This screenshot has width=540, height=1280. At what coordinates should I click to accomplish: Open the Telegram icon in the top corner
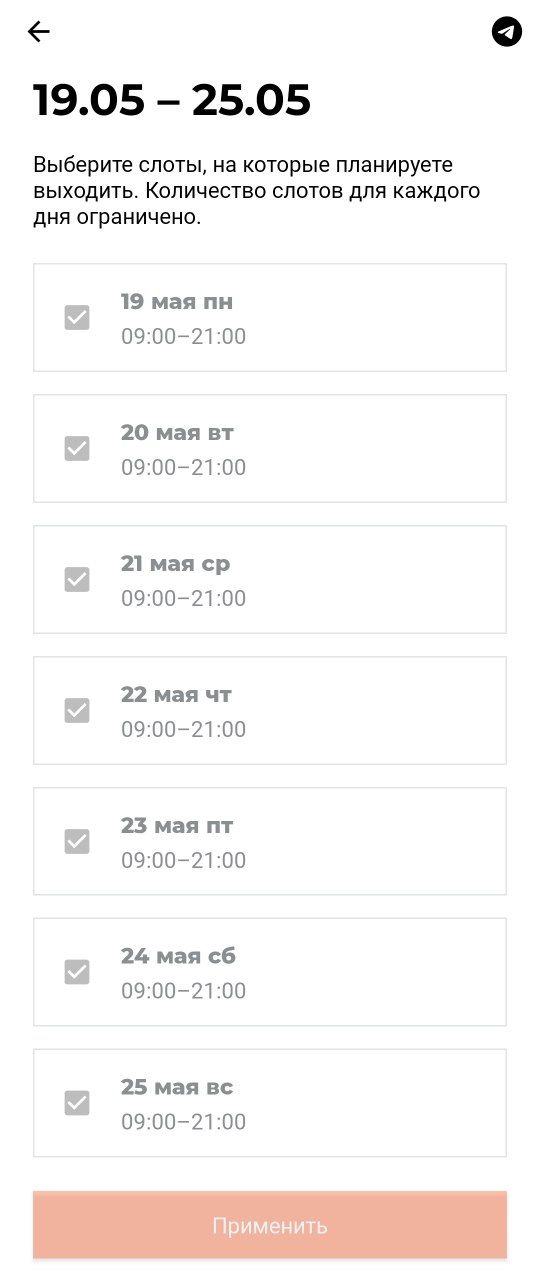(x=507, y=32)
